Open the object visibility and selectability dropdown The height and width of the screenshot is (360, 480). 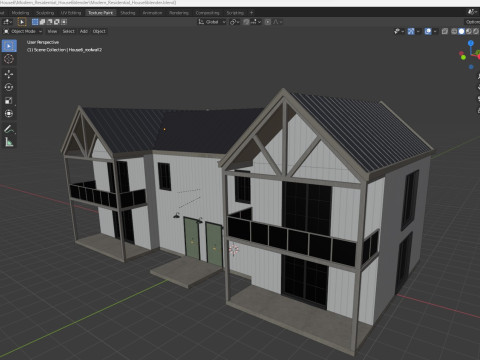398,31
